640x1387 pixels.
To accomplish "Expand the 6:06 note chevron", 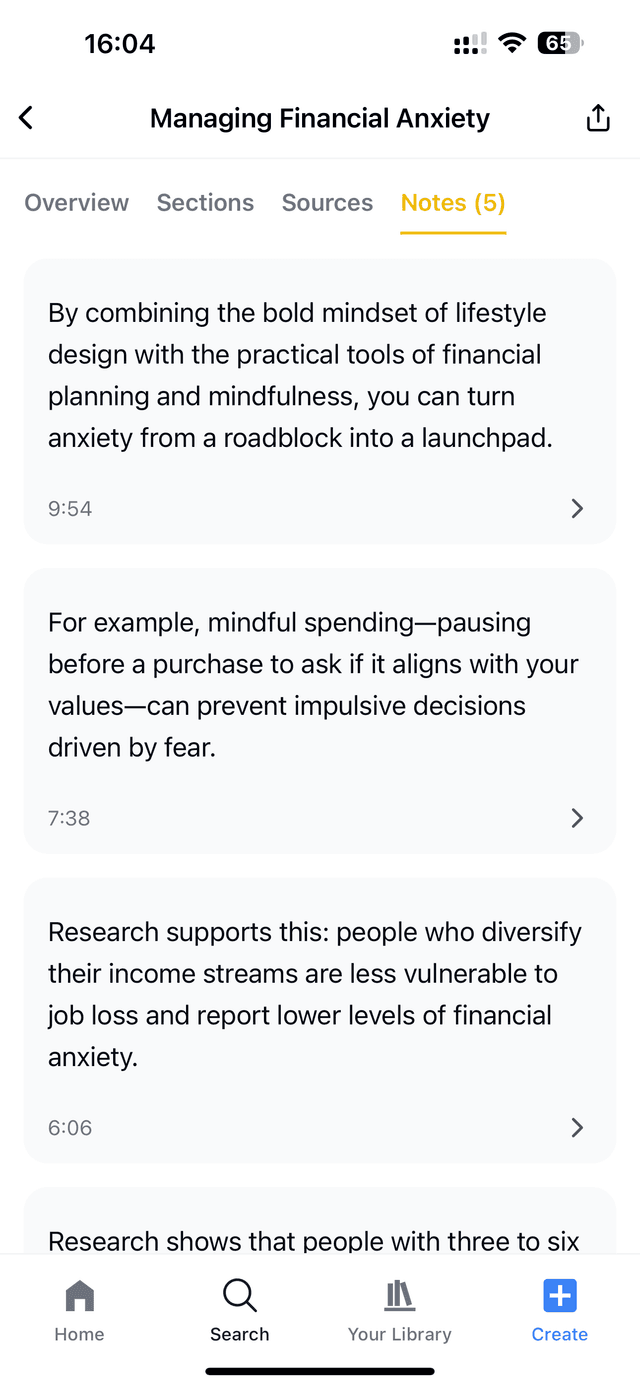I will (577, 1128).
